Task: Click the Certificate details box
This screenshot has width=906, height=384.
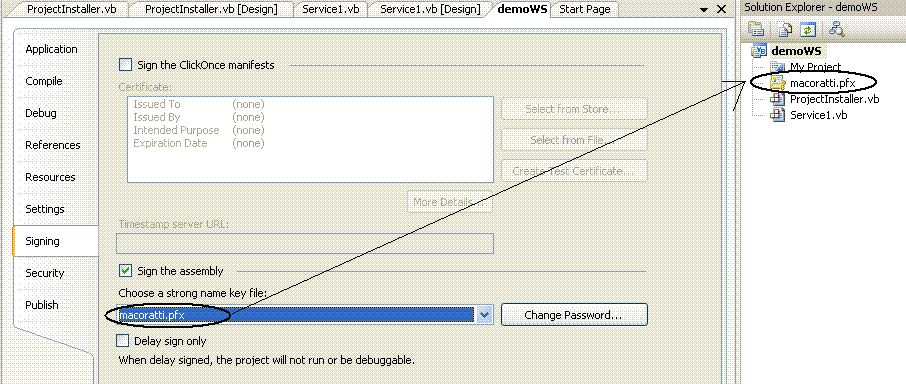Action: click(310, 139)
